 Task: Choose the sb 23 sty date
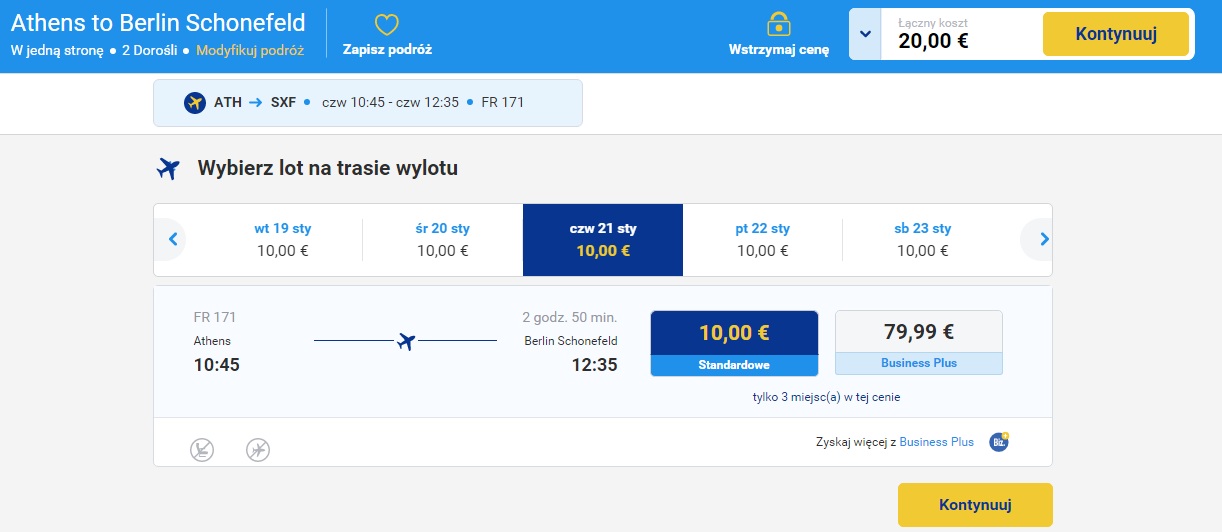pyautogui.click(x=923, y=240)
